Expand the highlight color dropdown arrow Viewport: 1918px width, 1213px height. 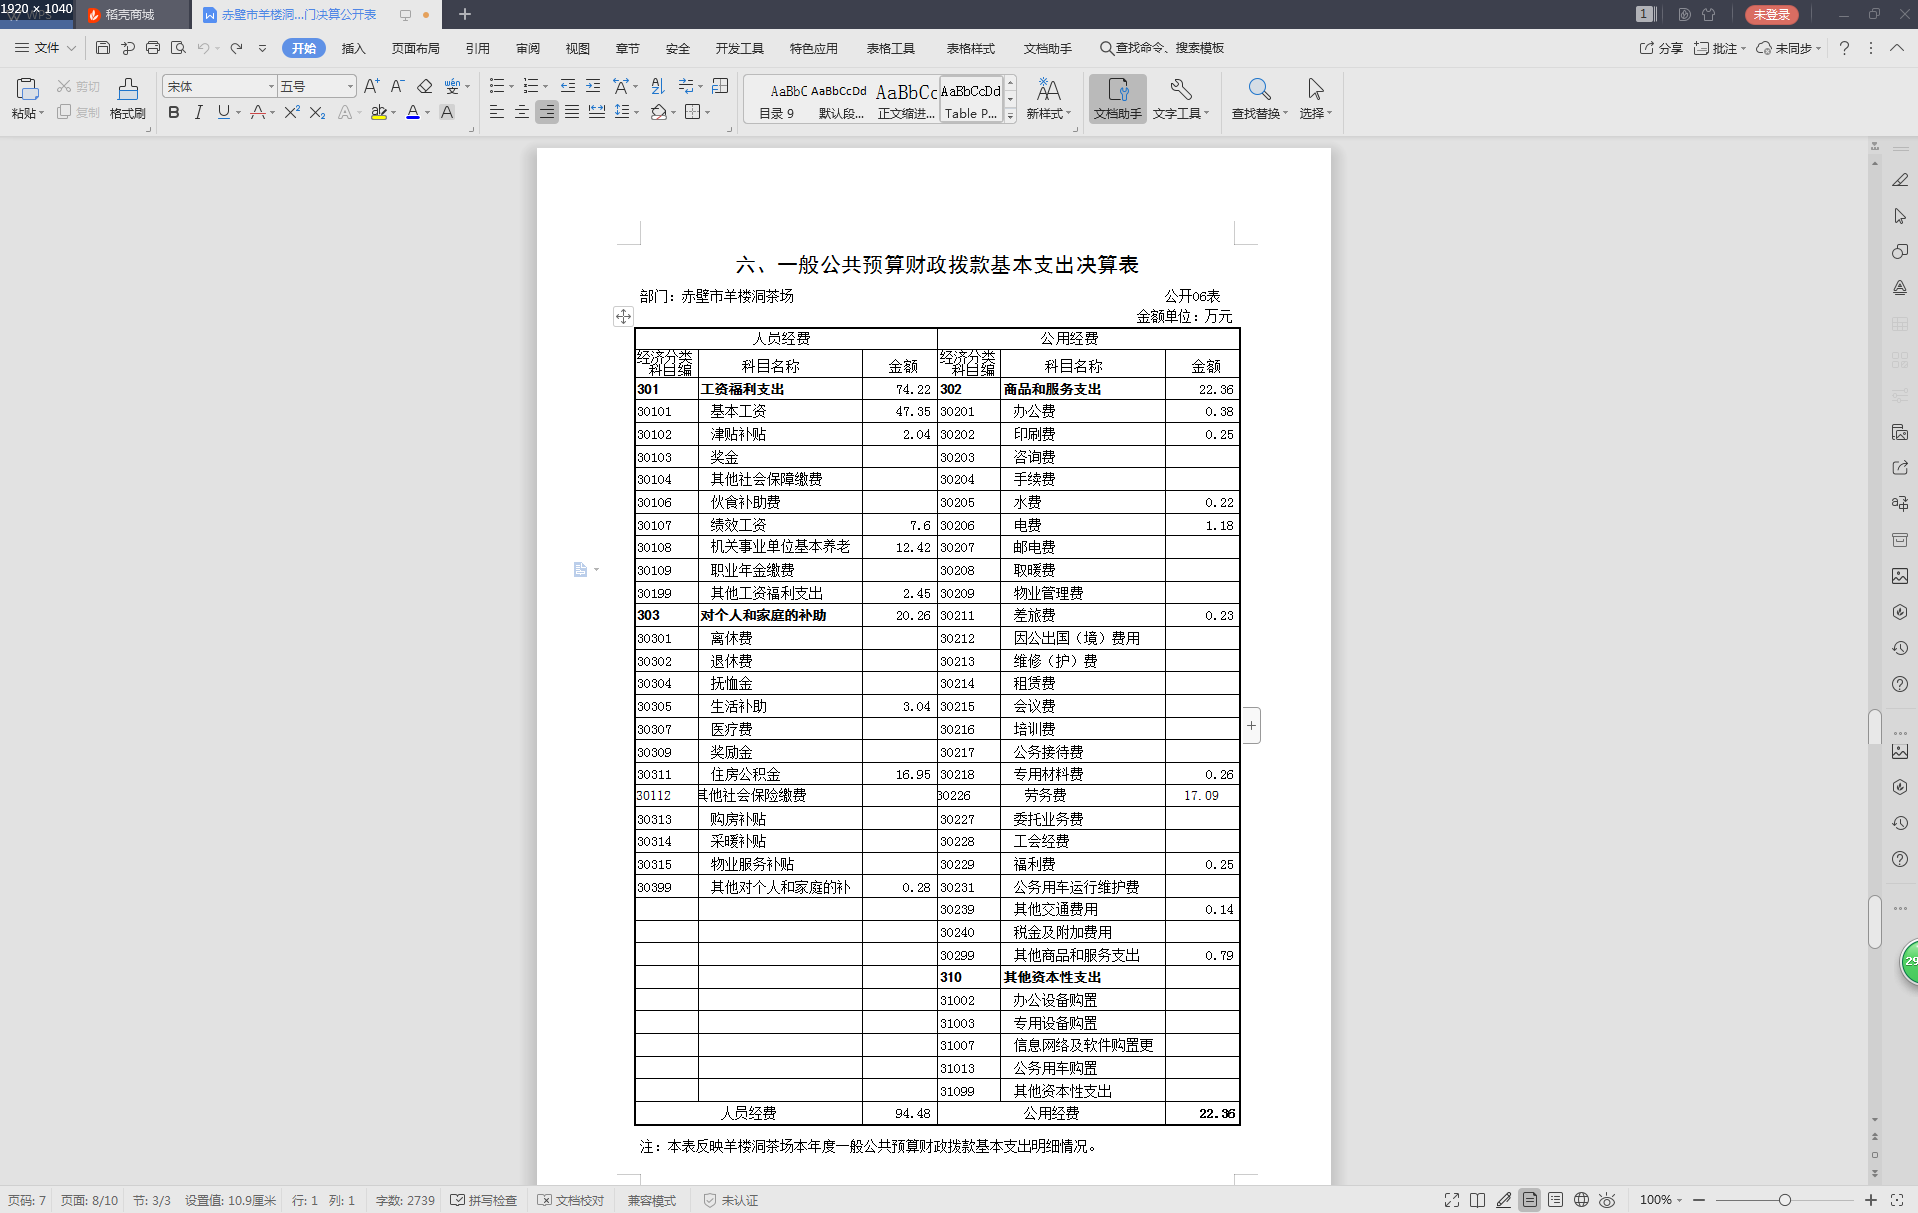pyautogui.click(x=393, y=113)
